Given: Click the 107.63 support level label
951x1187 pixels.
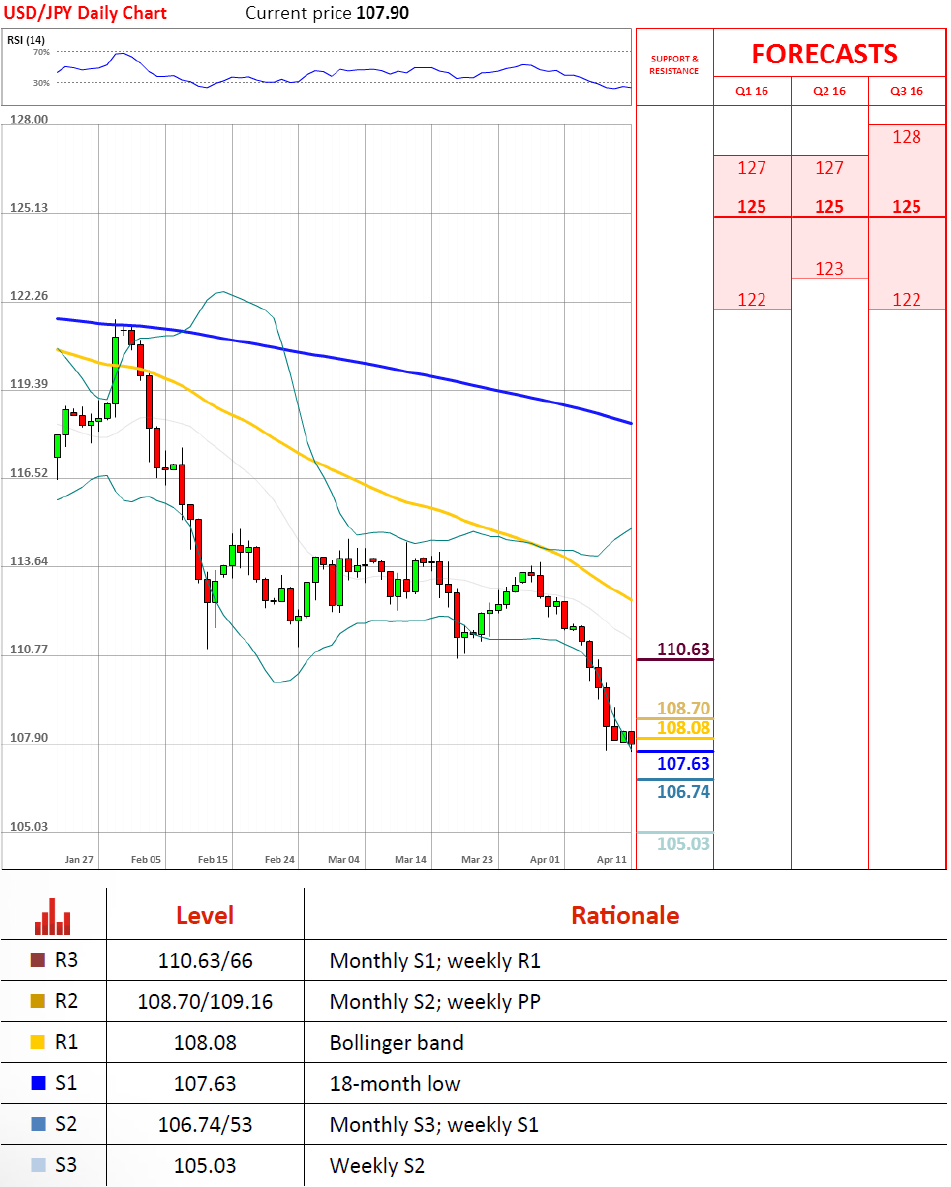Looking at the screenshot, I should point(683,763).
